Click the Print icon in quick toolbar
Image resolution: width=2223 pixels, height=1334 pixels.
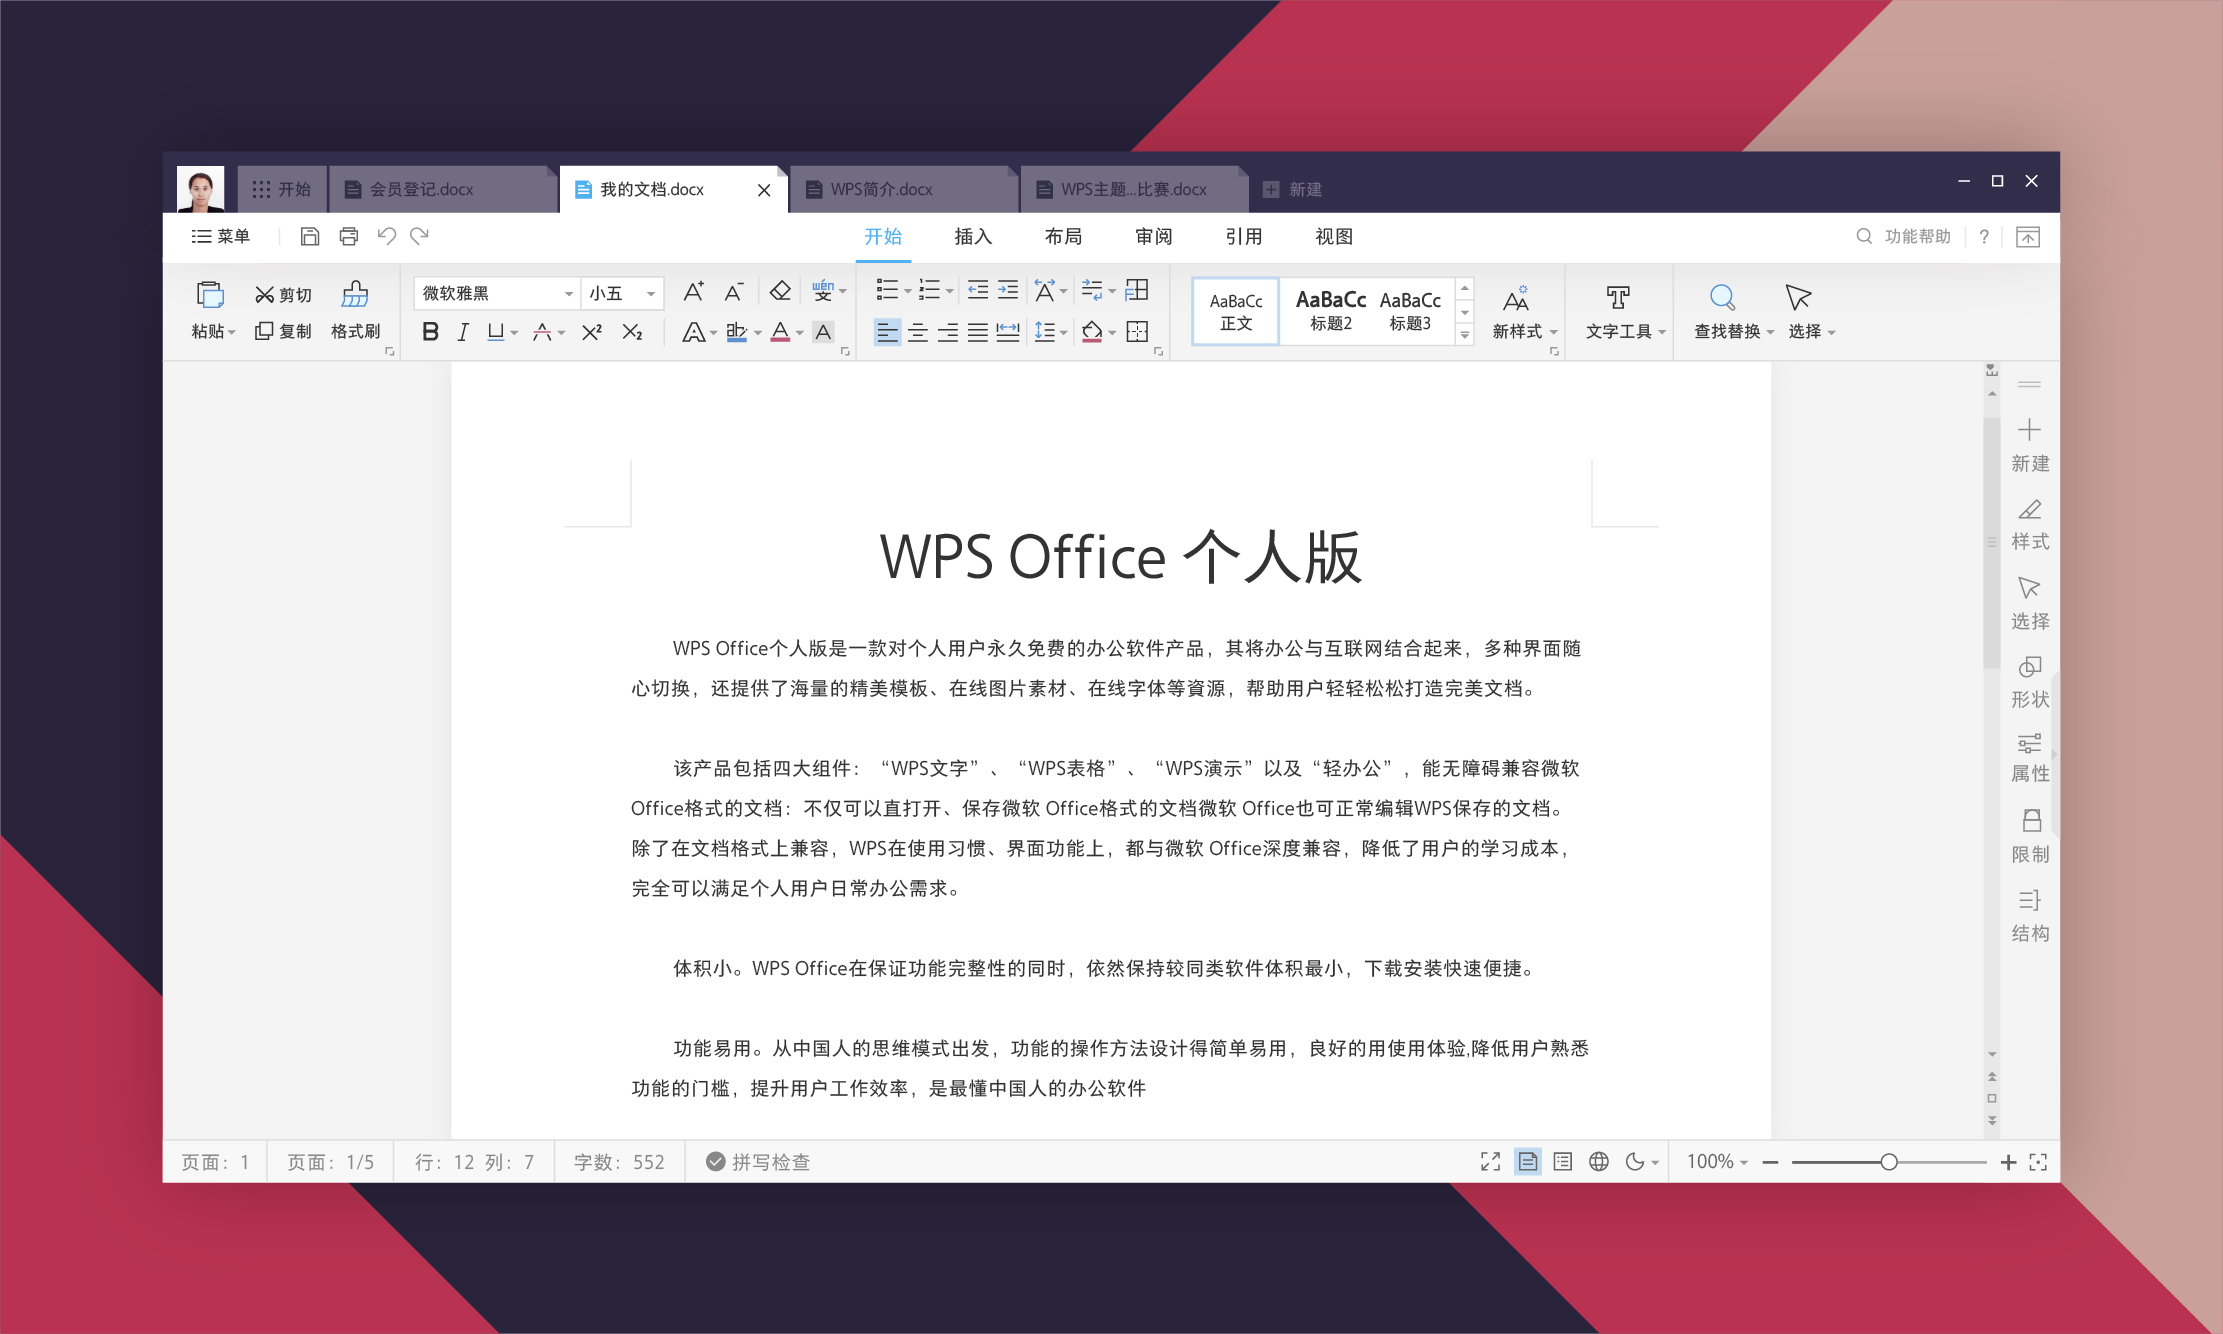(x=348, y=237)
